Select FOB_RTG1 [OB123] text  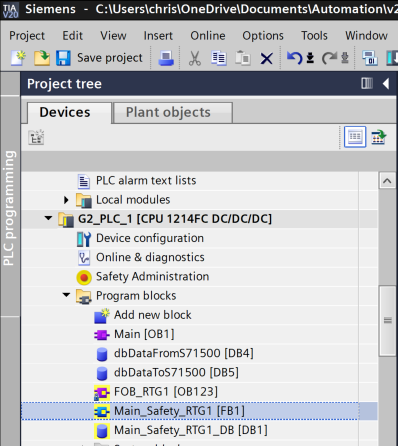166,392
